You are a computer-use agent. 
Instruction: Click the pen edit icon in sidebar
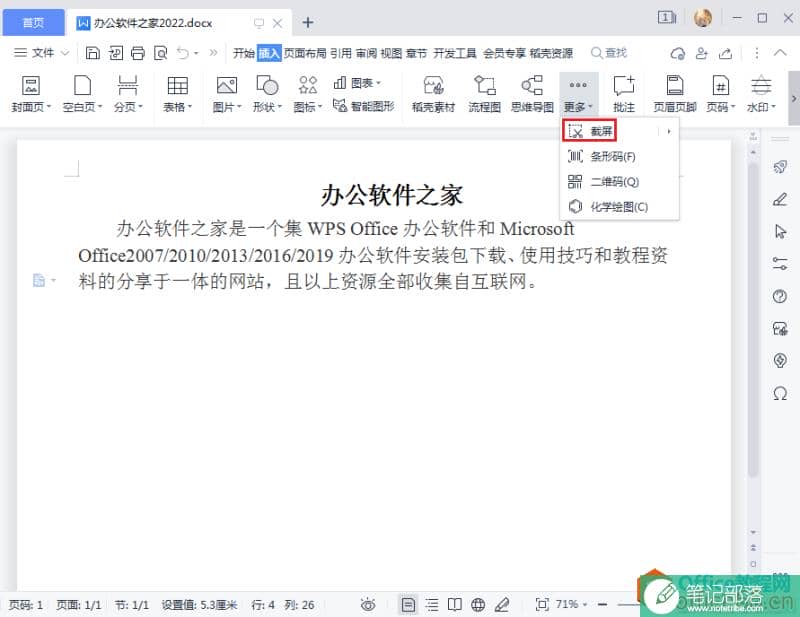click(x=780, y=199)
